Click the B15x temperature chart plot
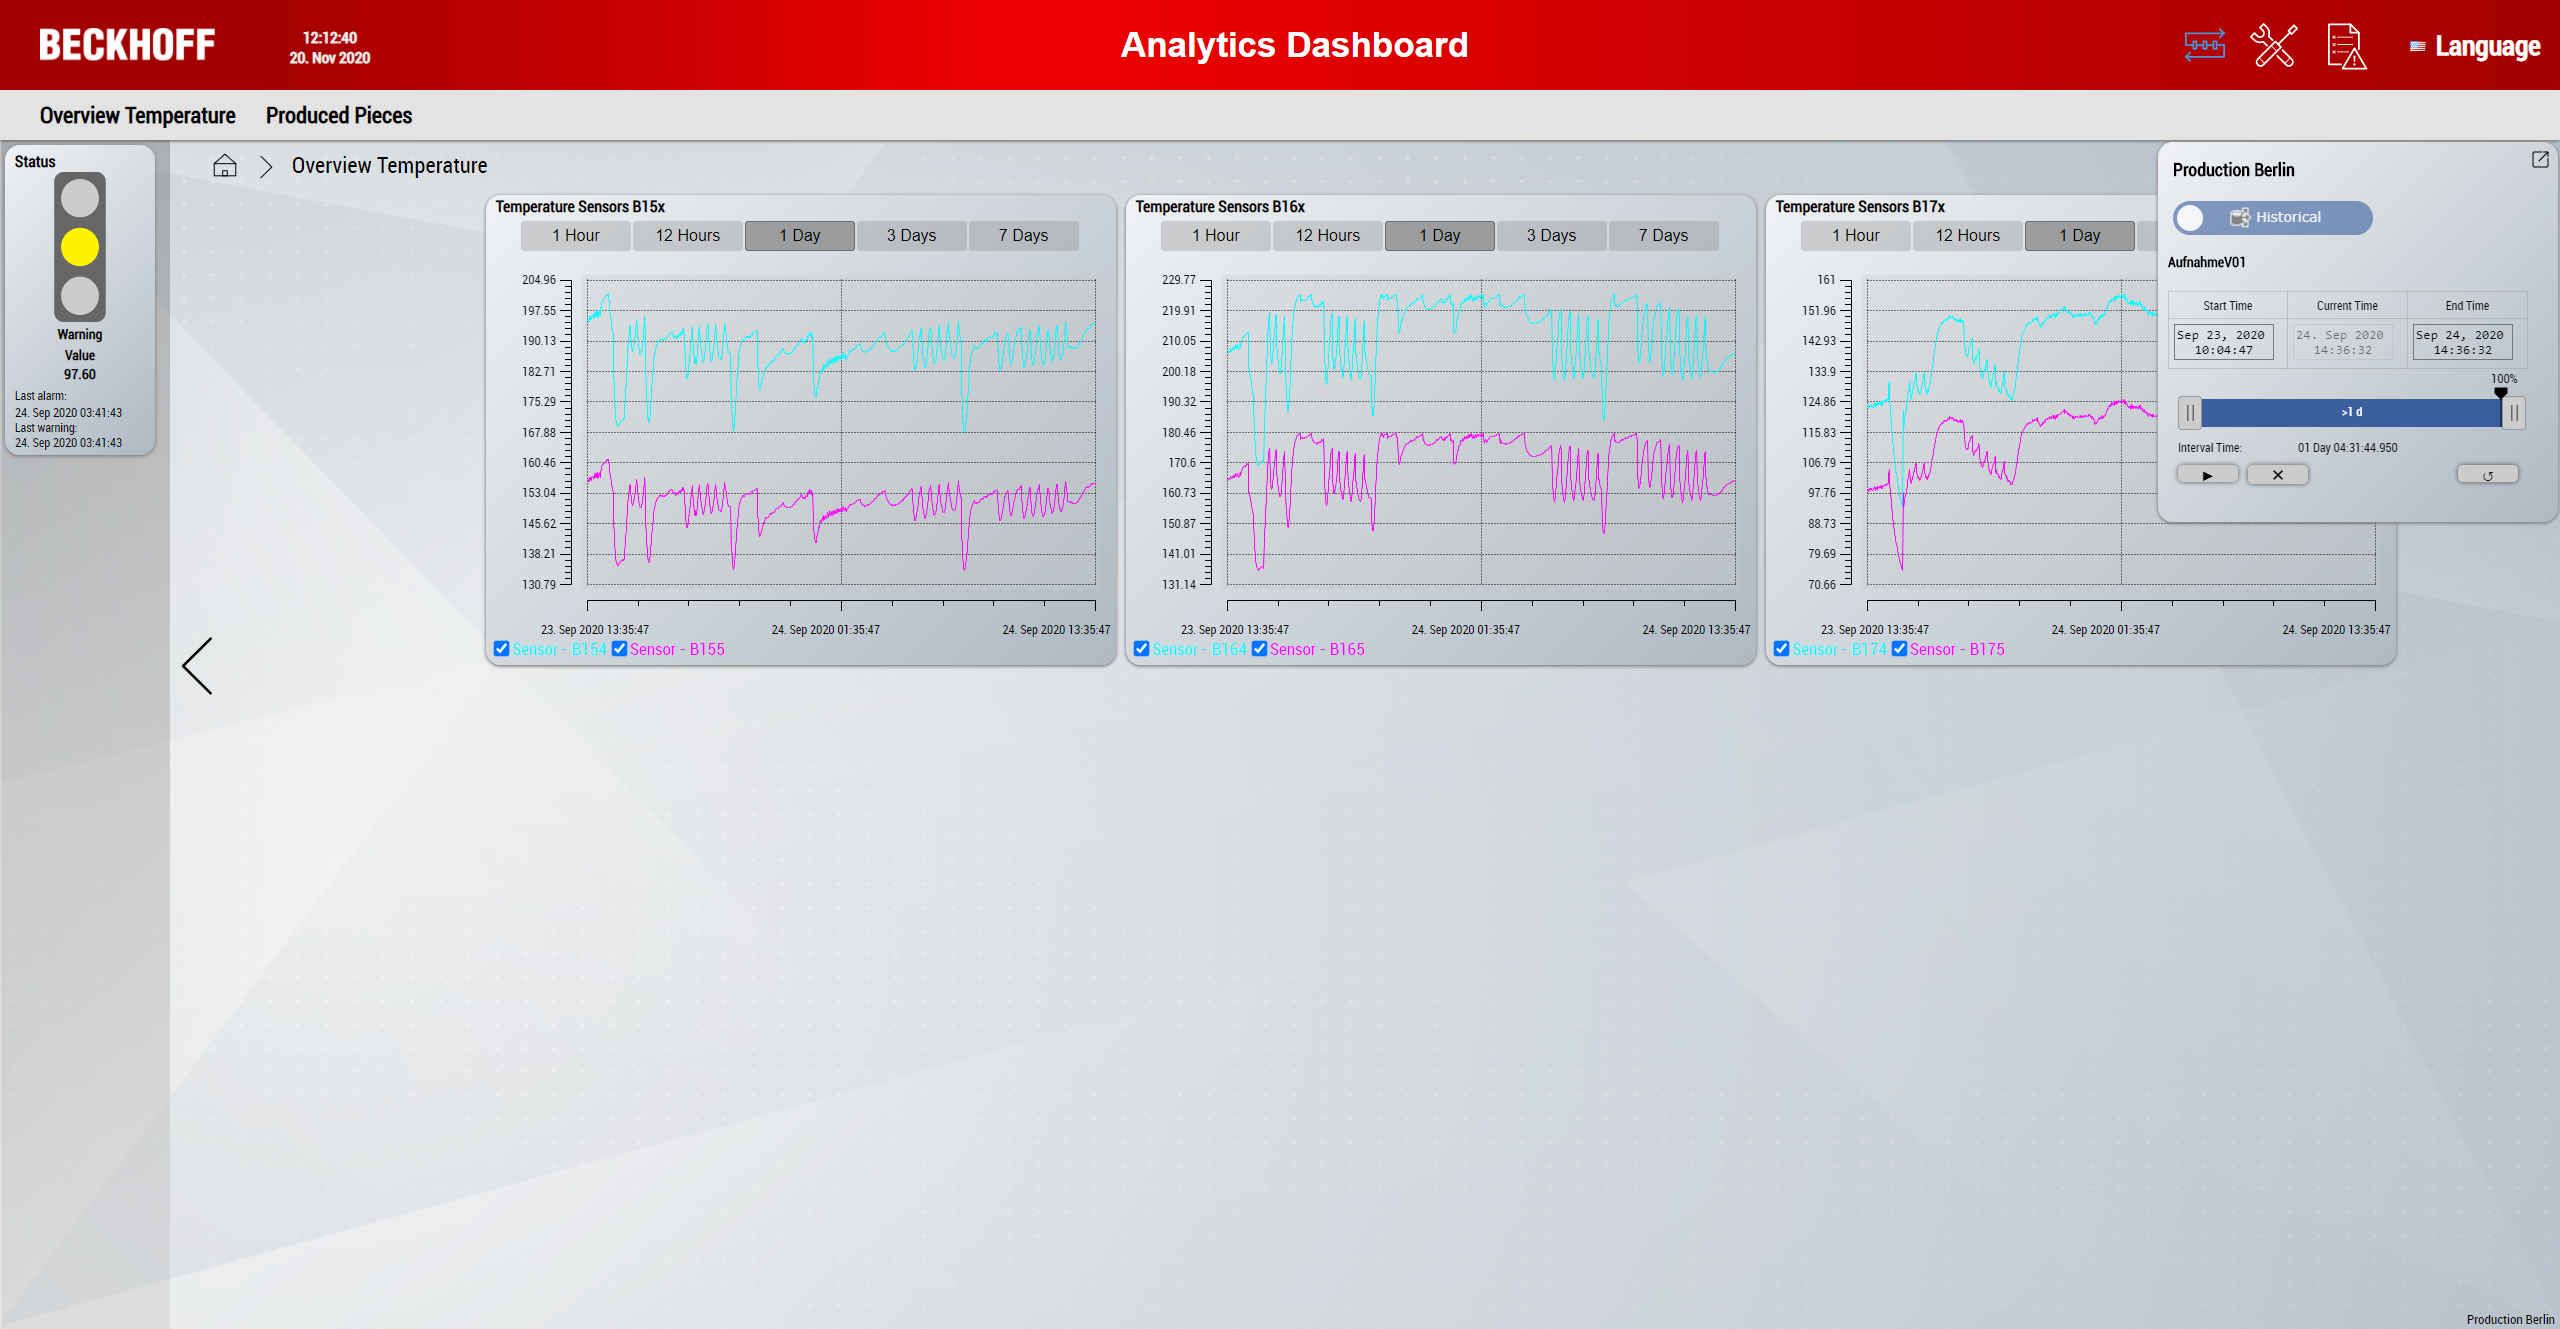 coord(841,432)
